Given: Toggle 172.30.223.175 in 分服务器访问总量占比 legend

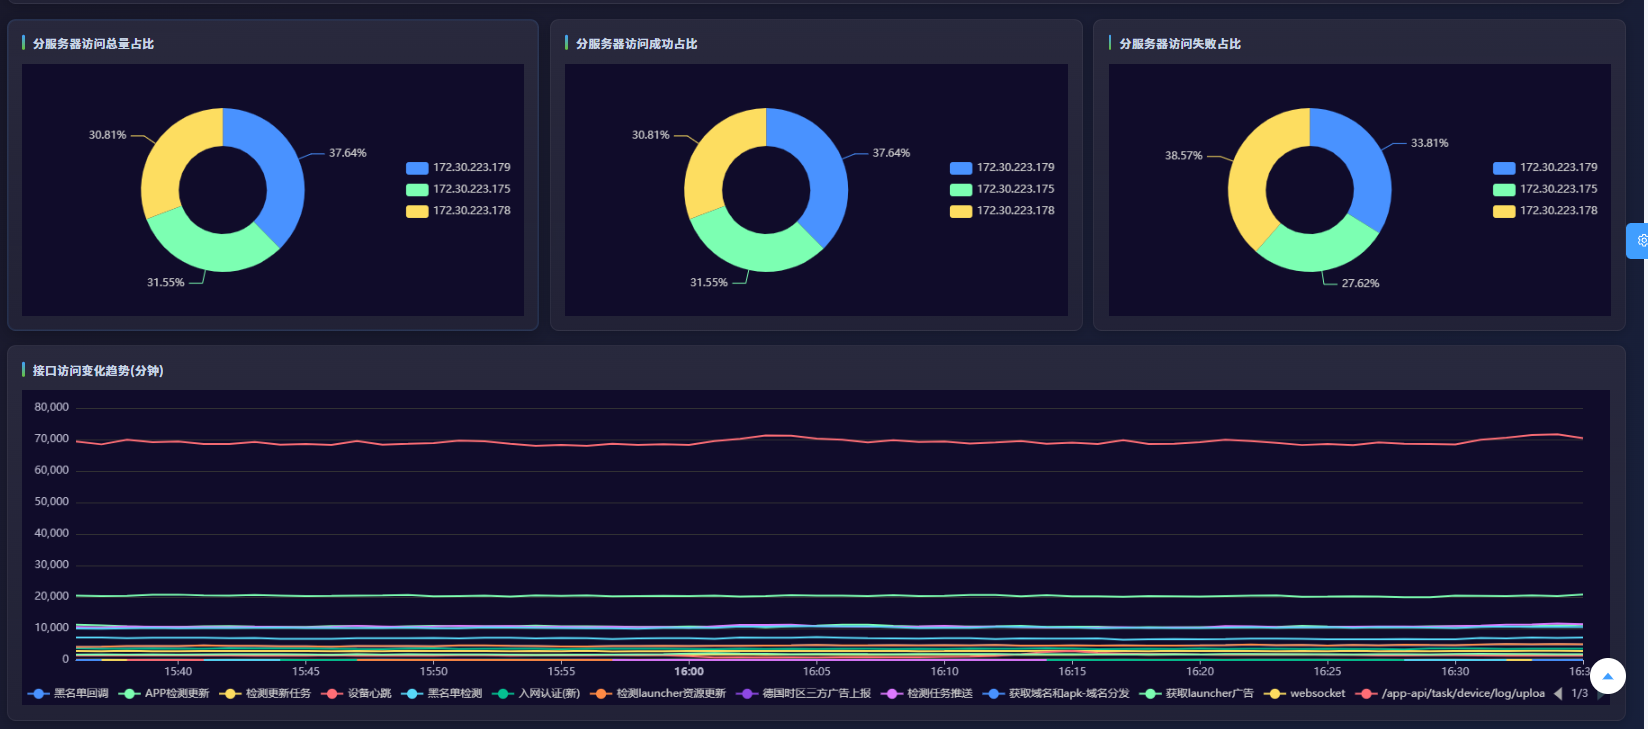Looking at the screenshot, I should pos(458,189).
